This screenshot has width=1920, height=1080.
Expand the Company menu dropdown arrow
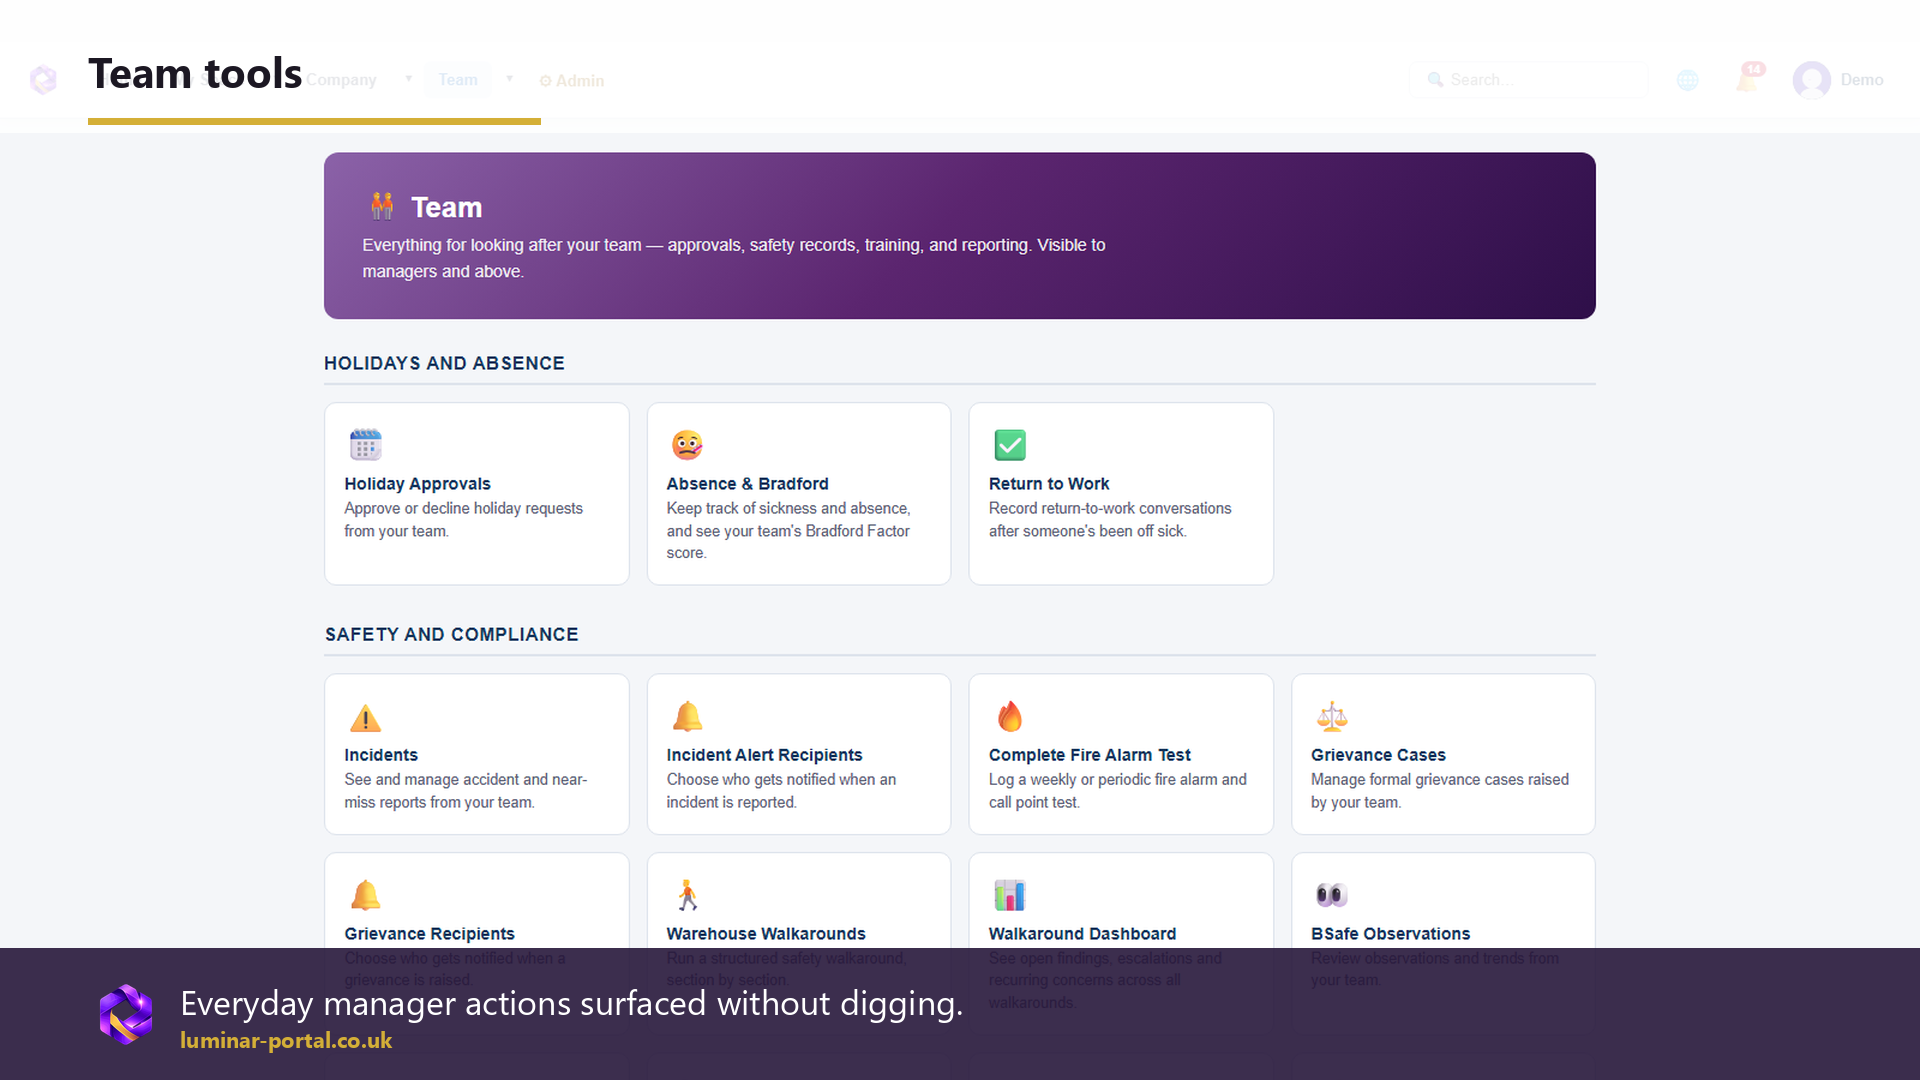[408, 79]
